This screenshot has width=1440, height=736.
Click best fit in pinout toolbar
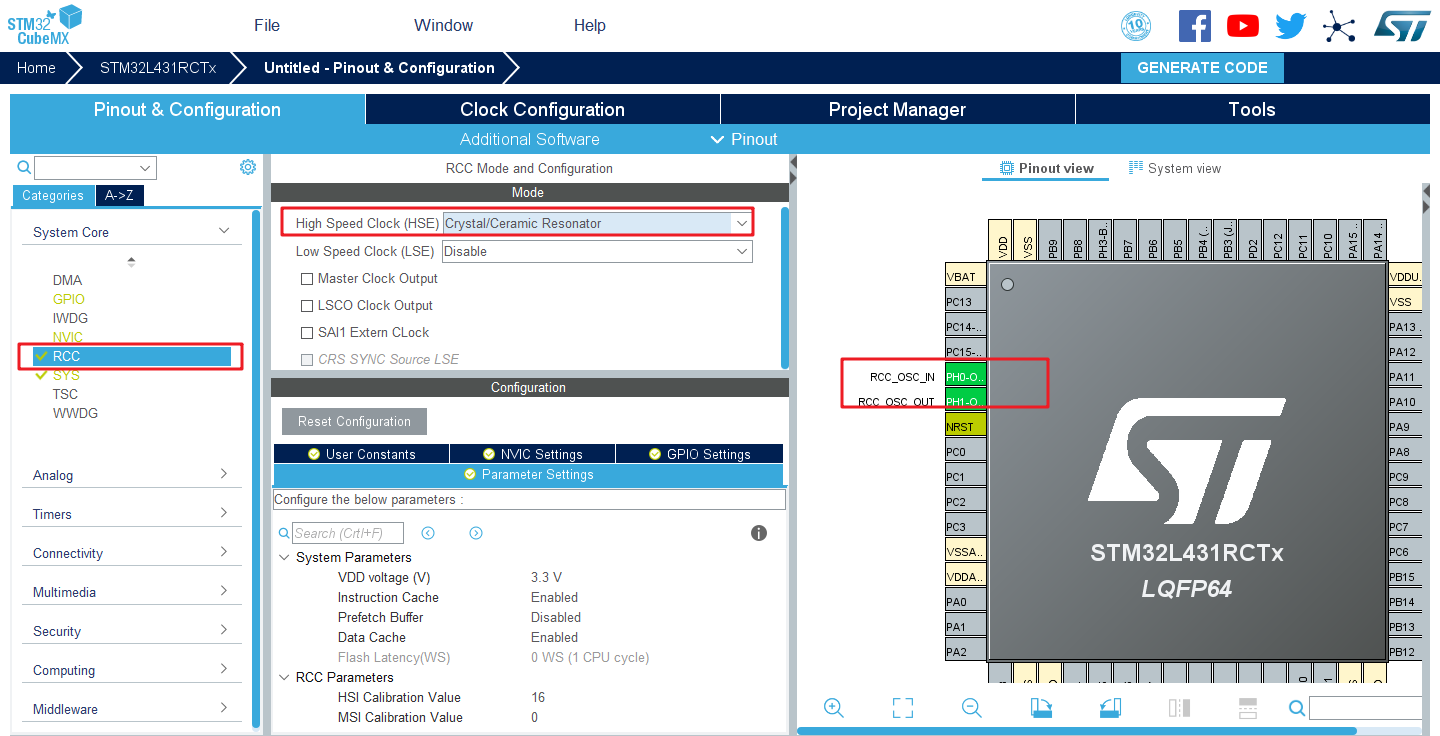click(902, 708)
